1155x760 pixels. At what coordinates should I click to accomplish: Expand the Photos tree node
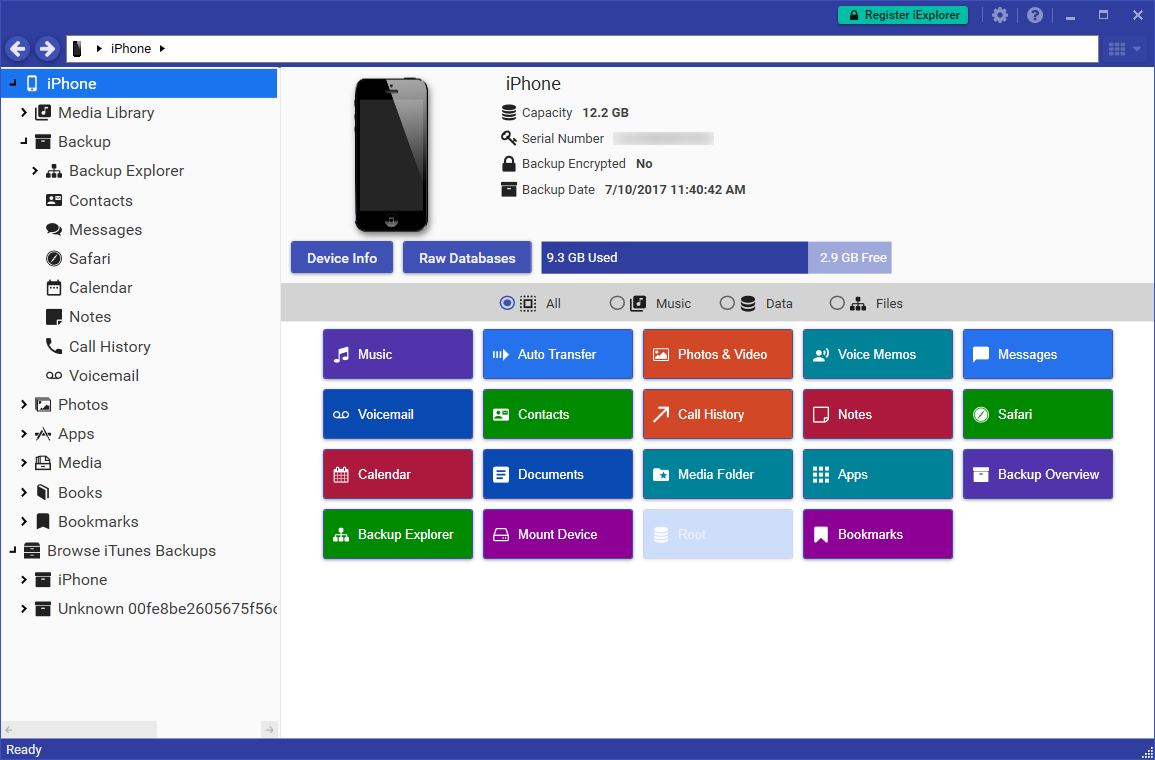pyautogui.click(x=24, y=404)
